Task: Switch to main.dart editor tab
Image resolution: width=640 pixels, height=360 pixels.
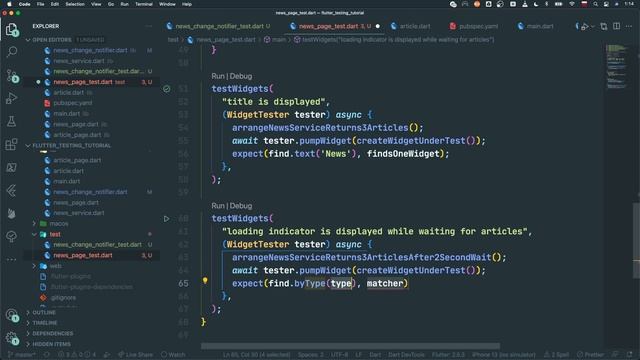Action: coord(536,26)
